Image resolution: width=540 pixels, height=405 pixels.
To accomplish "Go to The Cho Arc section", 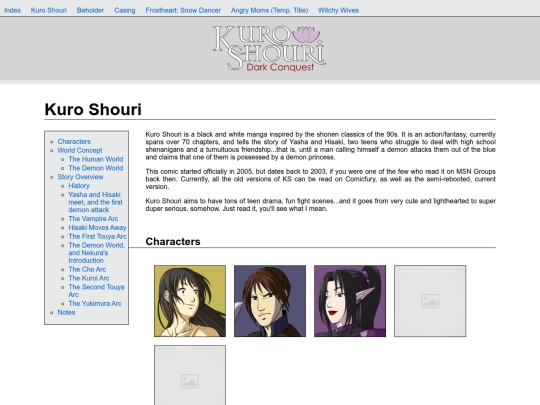I will 87,269.
